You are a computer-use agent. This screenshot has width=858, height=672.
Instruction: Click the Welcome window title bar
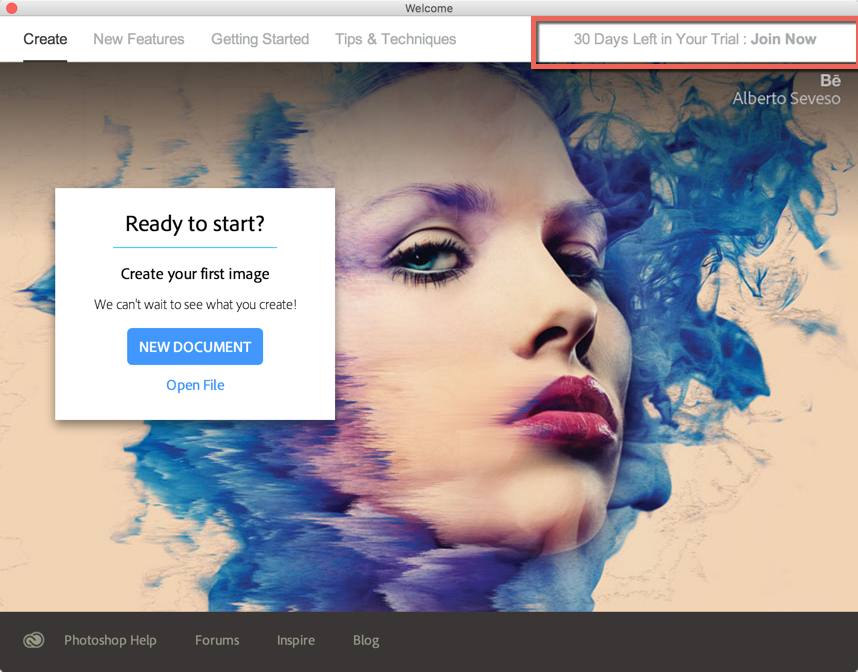(429, 8)
